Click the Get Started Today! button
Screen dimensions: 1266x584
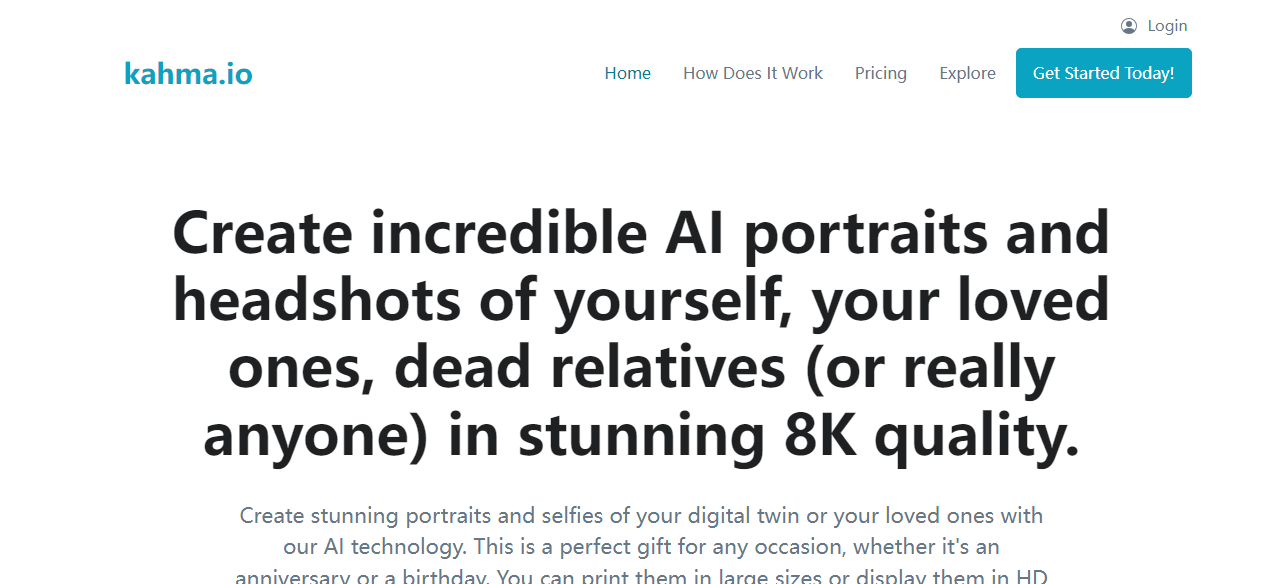1104,73
